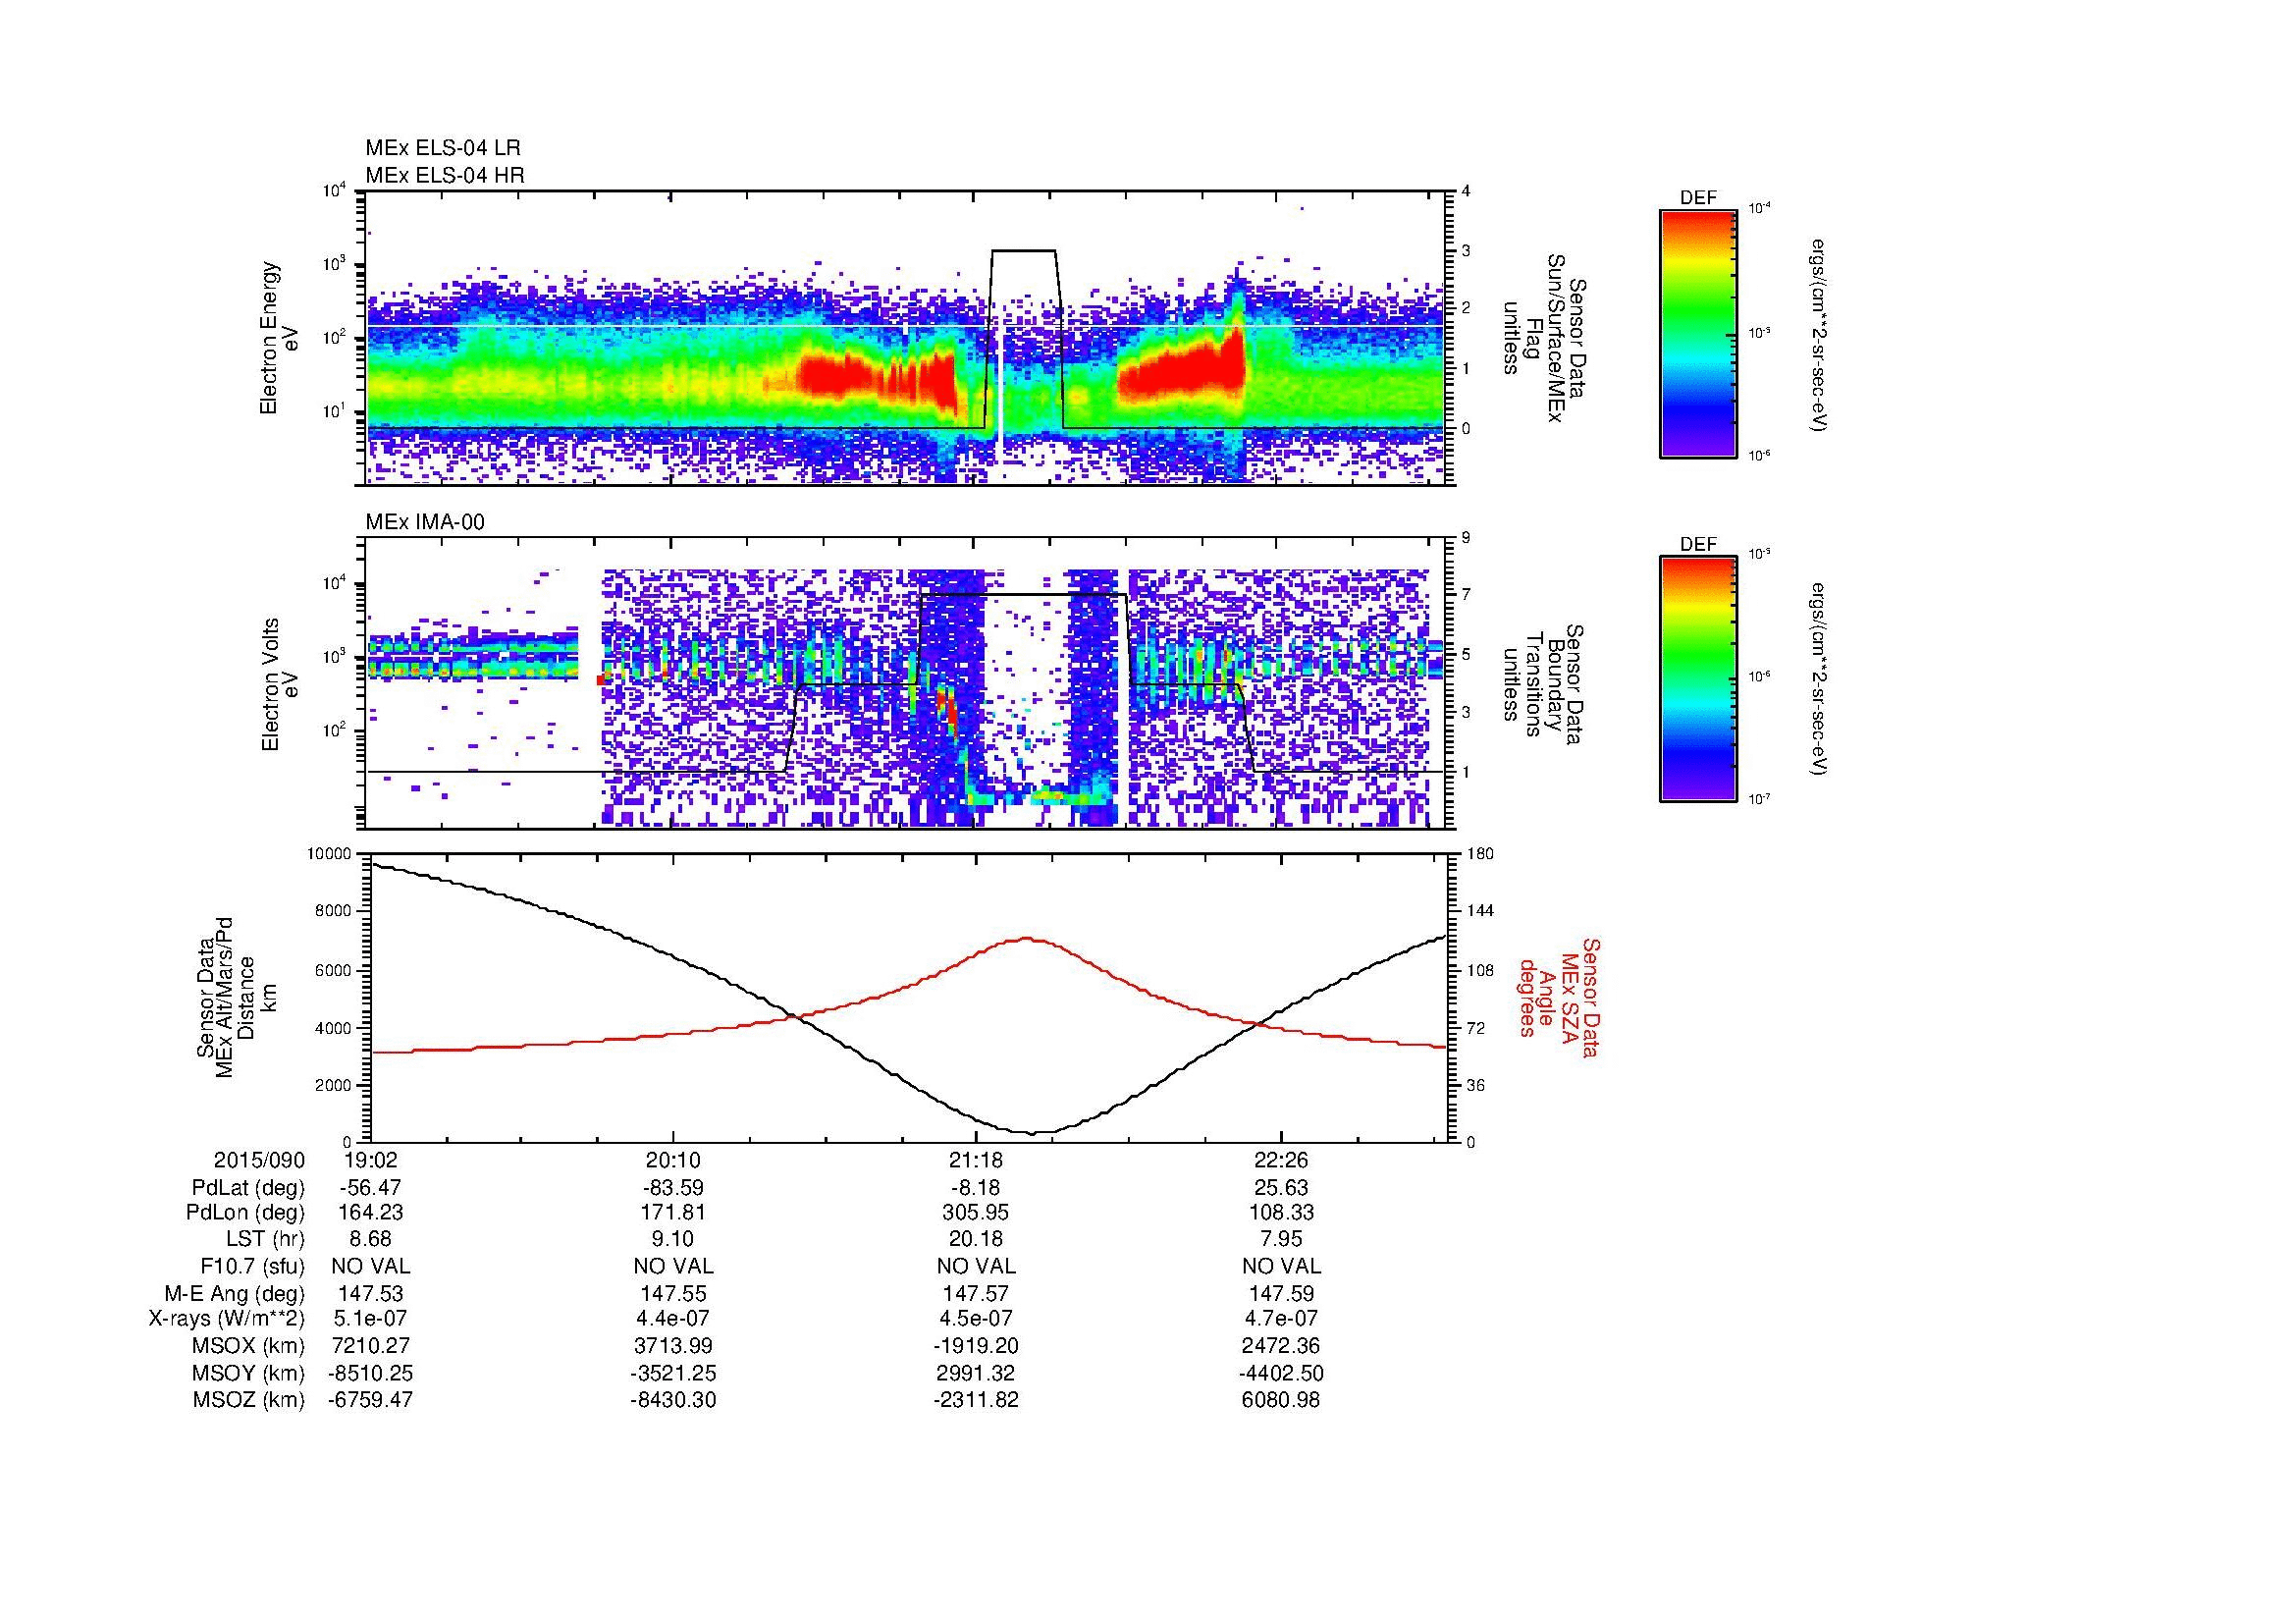This screenshot has width=2296, height=1623.
Task: Click the X-rays value '4.7e-07'
Action: 1281,1319
